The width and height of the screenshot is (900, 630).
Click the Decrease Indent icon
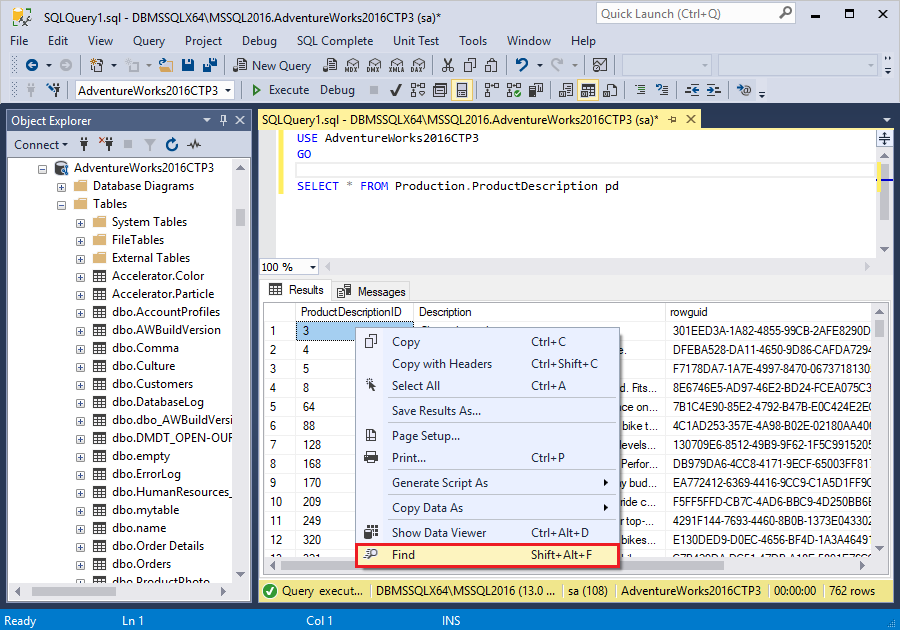click(692, 90)
